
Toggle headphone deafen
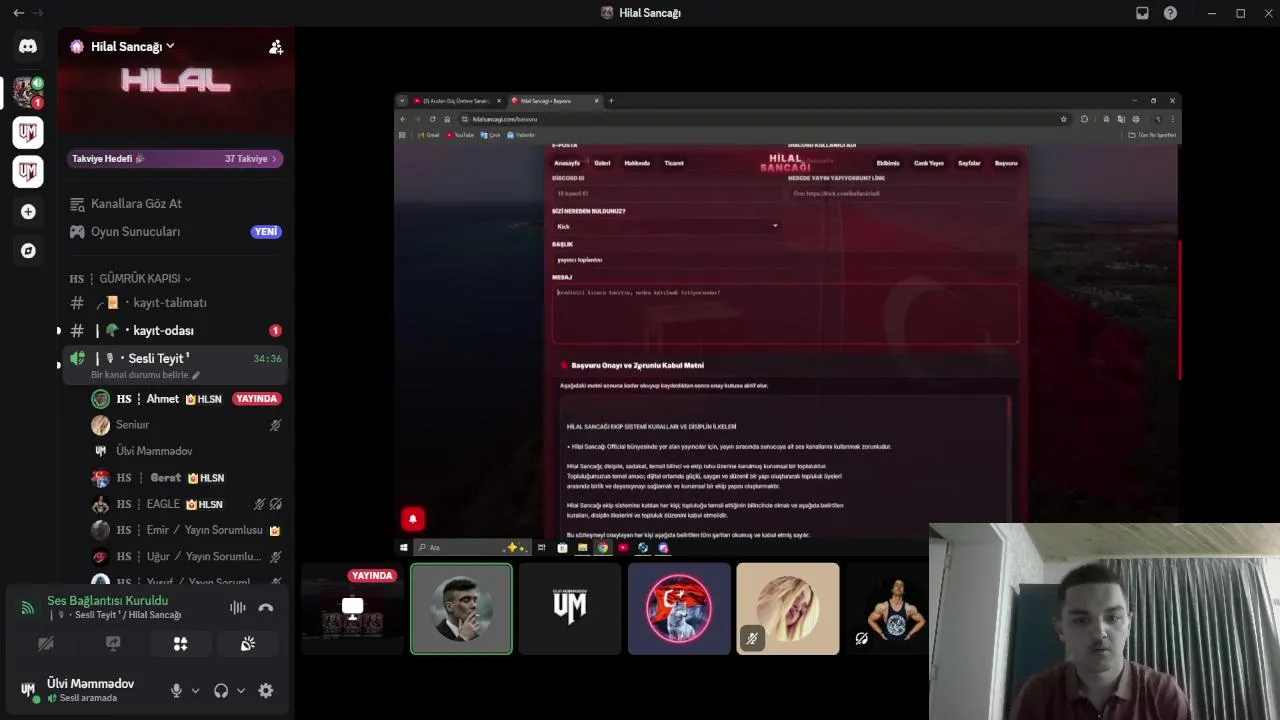[221, 690]
